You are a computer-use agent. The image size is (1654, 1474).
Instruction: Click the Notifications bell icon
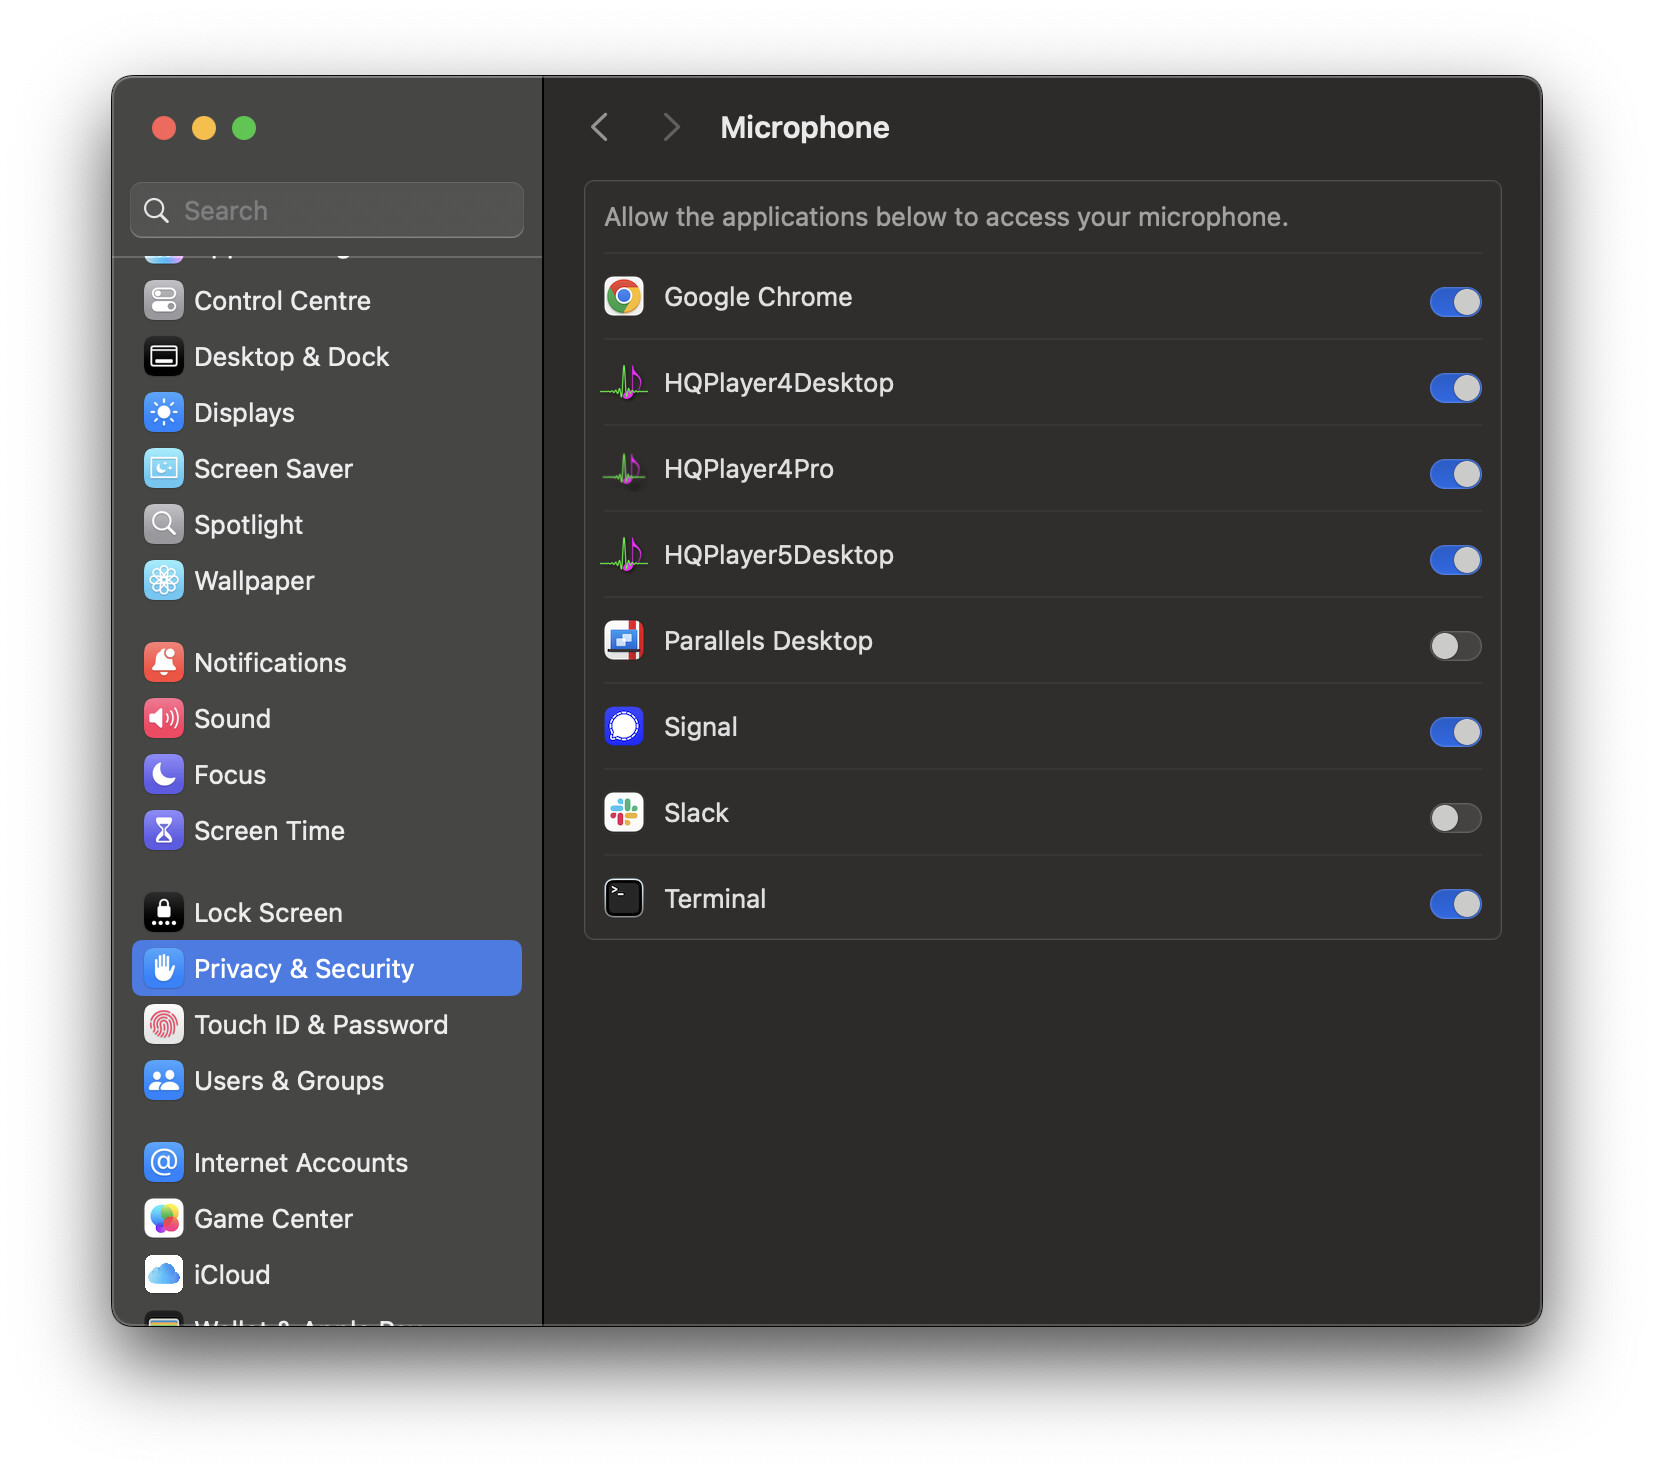point(164,662)
